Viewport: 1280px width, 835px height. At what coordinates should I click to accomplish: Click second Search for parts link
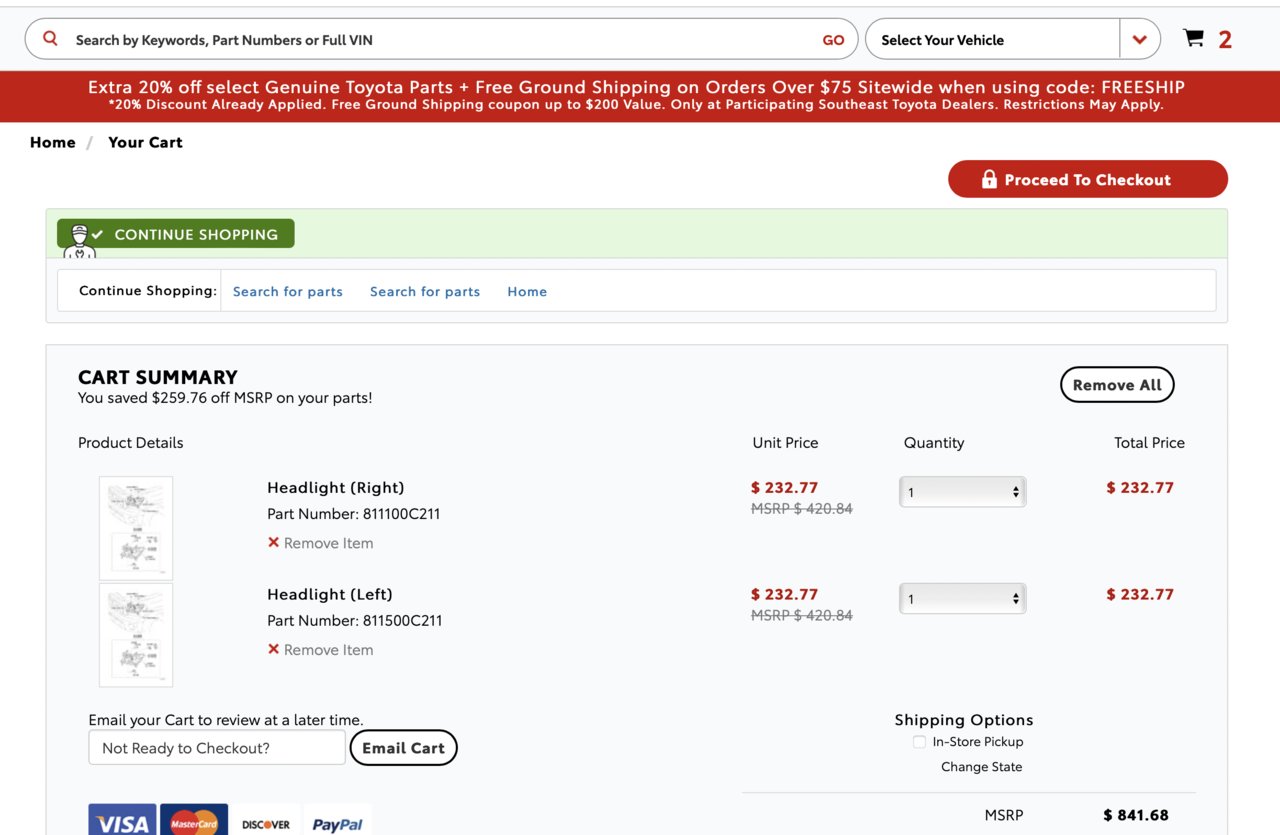click(425, 291)
